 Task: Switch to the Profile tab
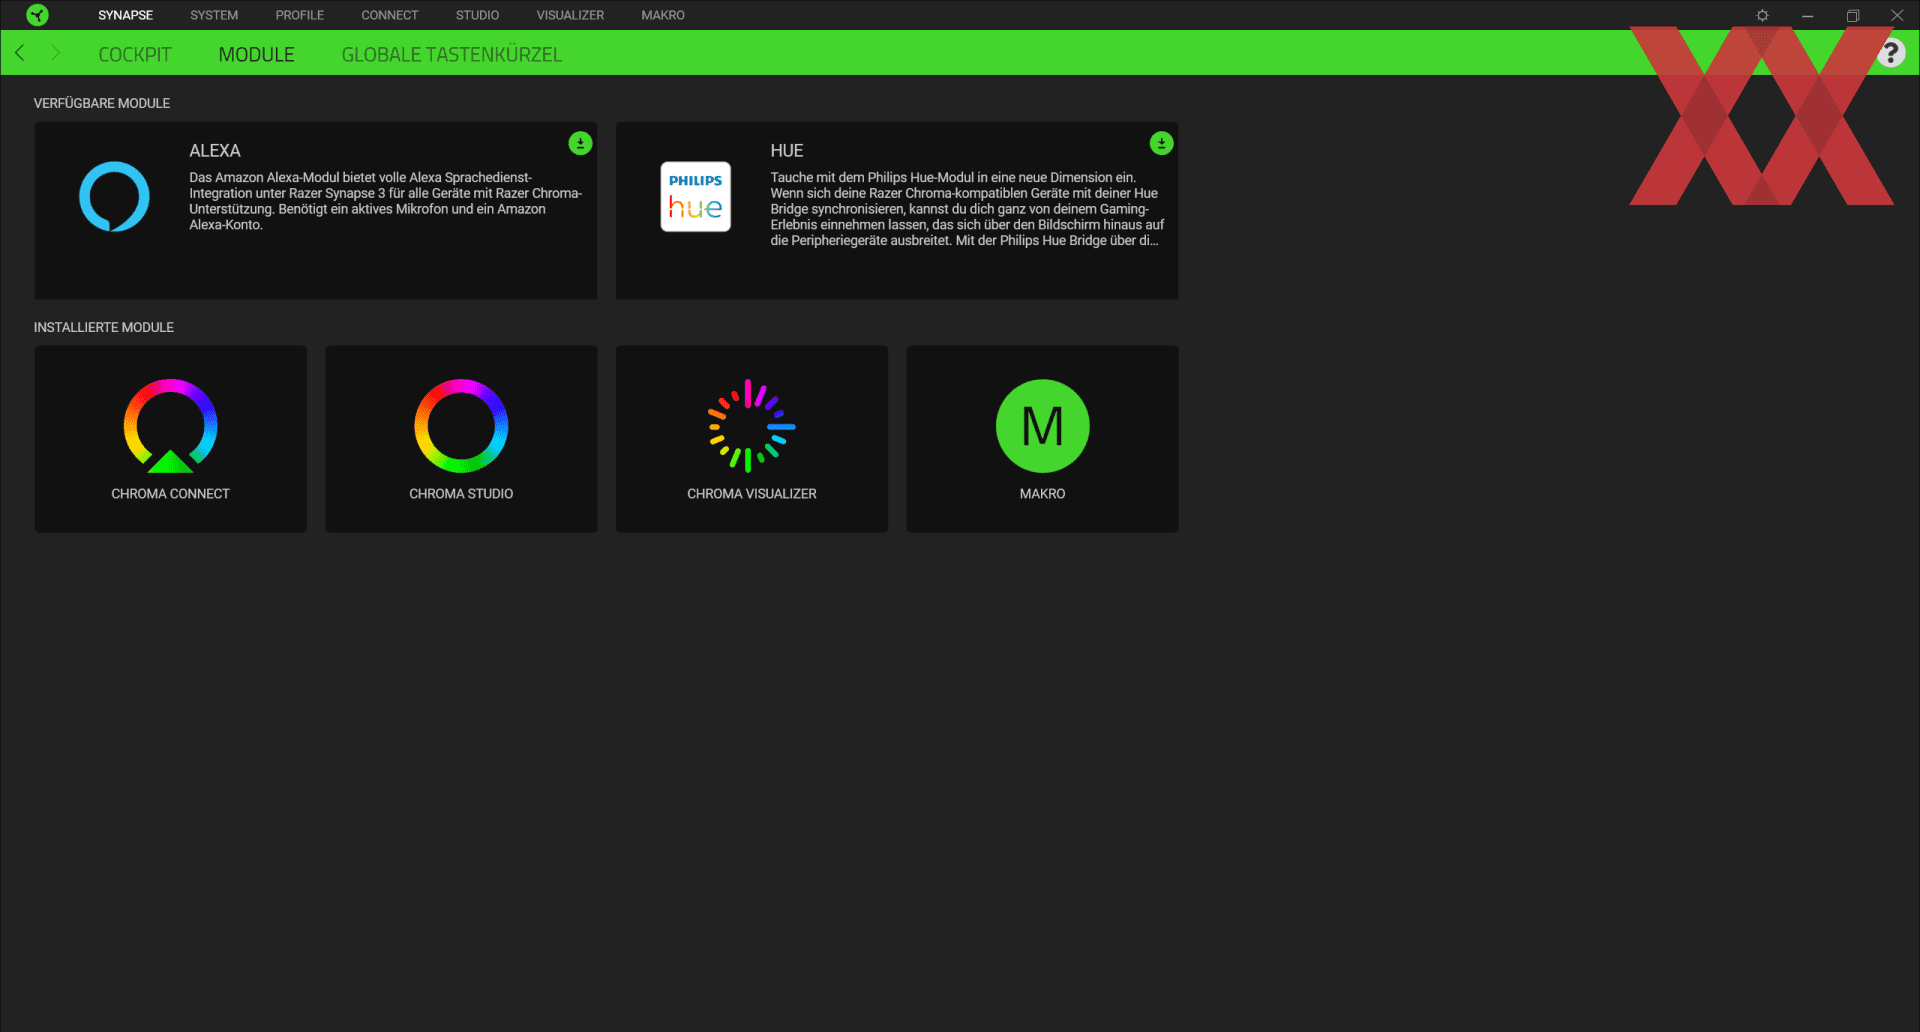300,15
